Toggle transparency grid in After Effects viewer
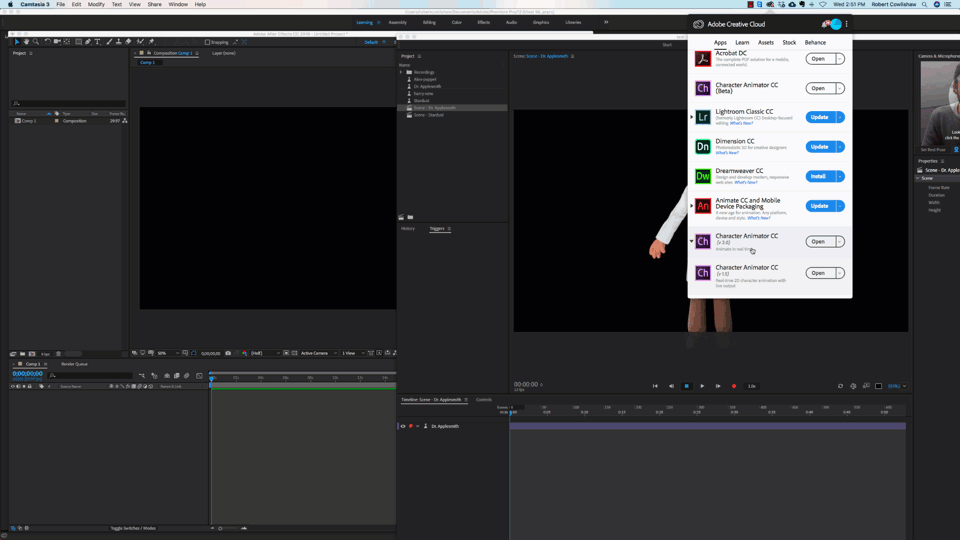This screenshot has height=540, width=960. (294, 353)
